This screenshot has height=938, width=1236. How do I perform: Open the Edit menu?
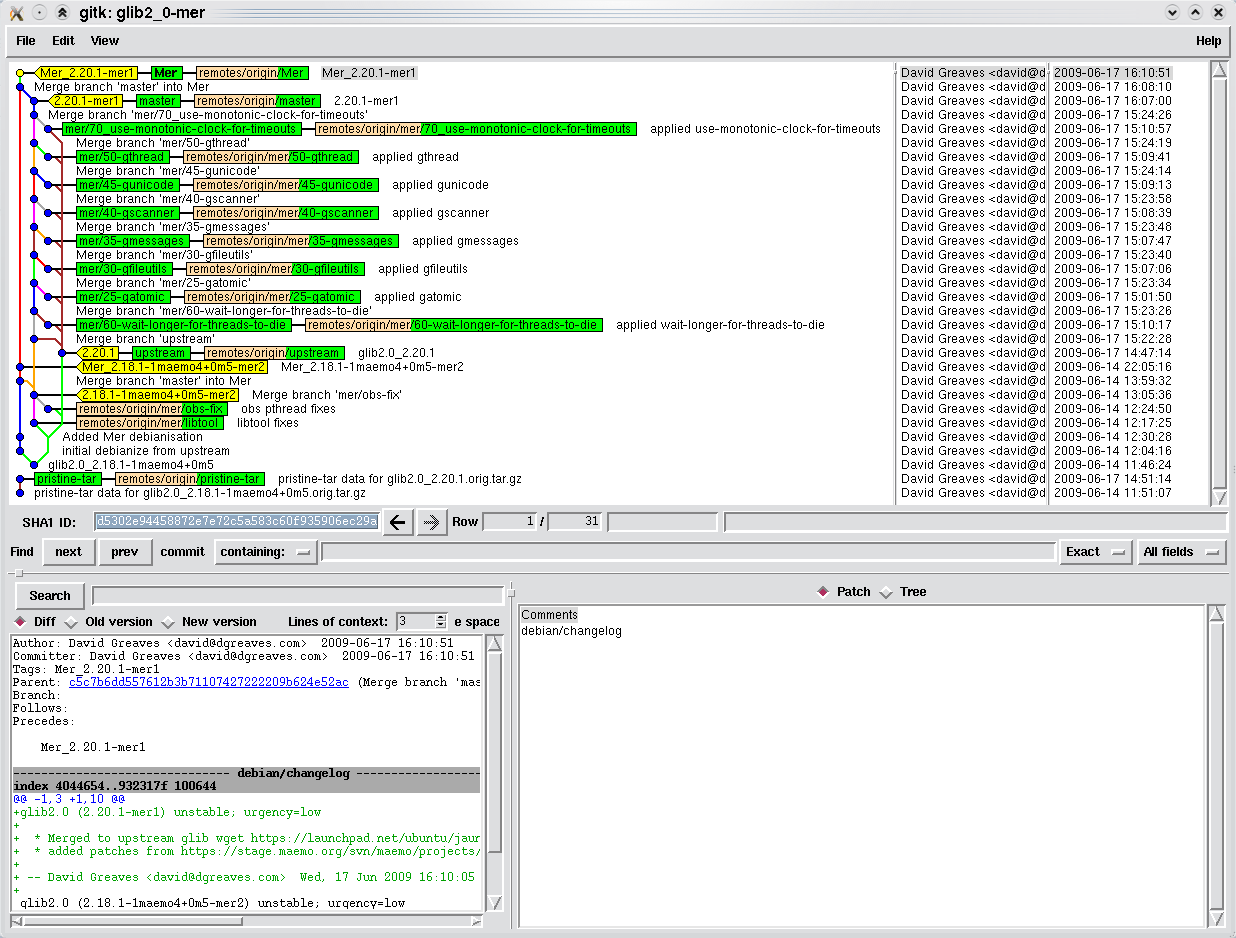(x=63, y=41)
